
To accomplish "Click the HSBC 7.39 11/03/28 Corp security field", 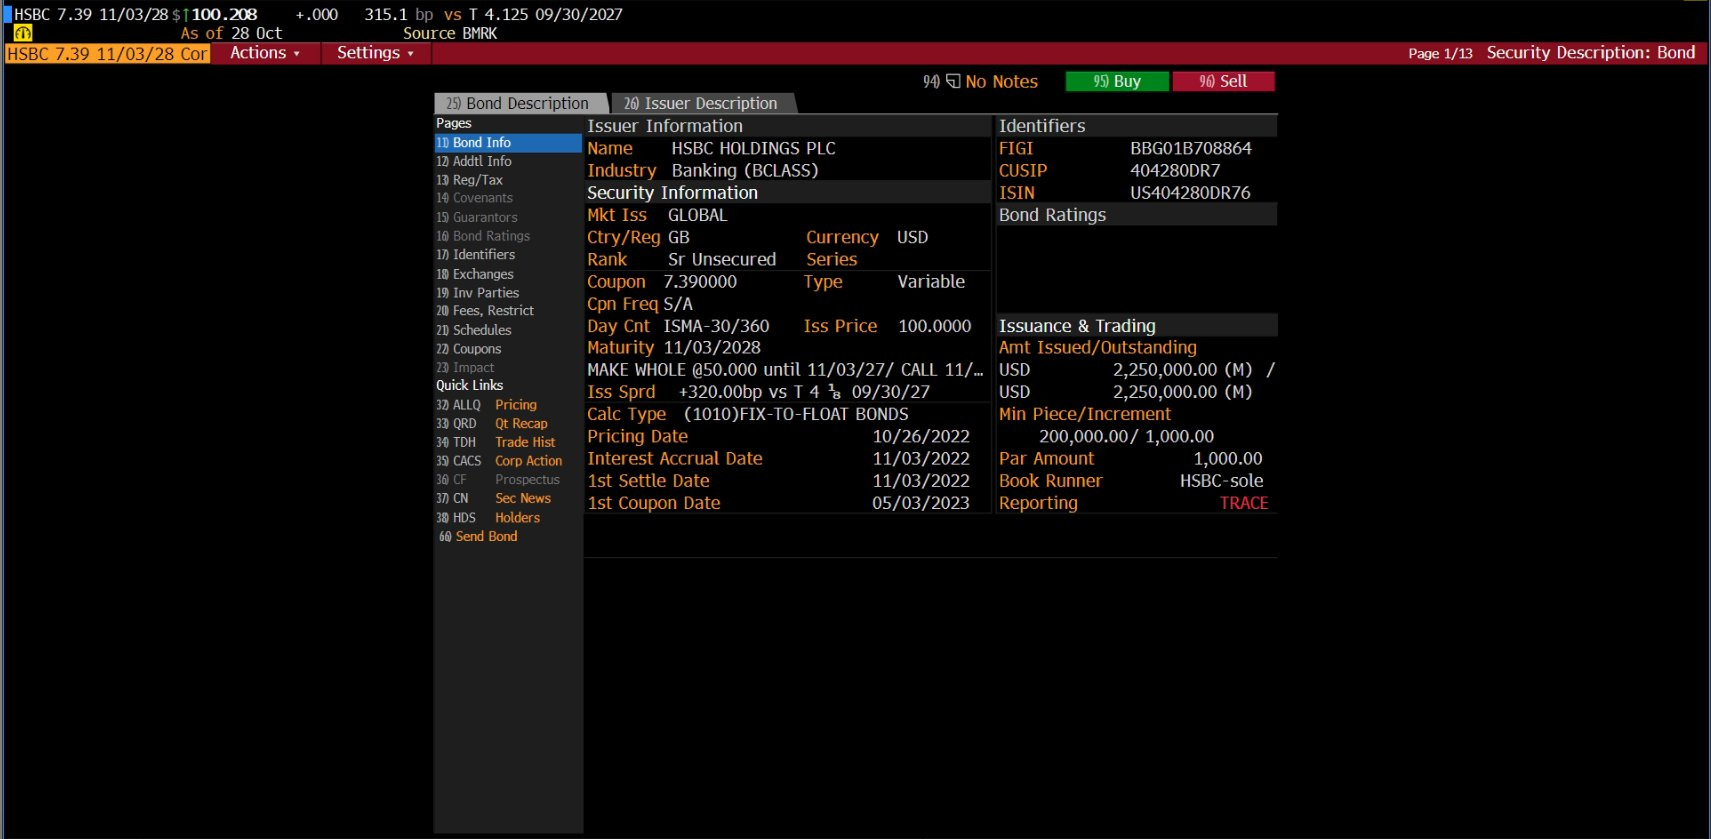I will [x=107, y=54].
